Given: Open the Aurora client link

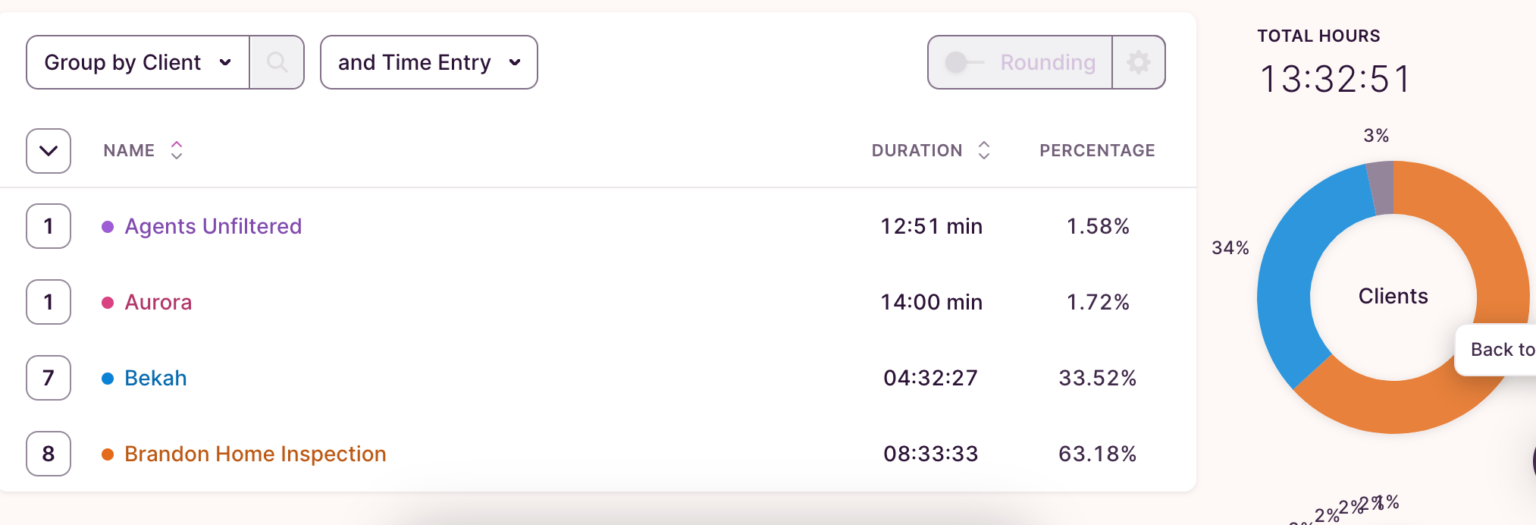Looking at the screenshot, I should pos(158,302).
